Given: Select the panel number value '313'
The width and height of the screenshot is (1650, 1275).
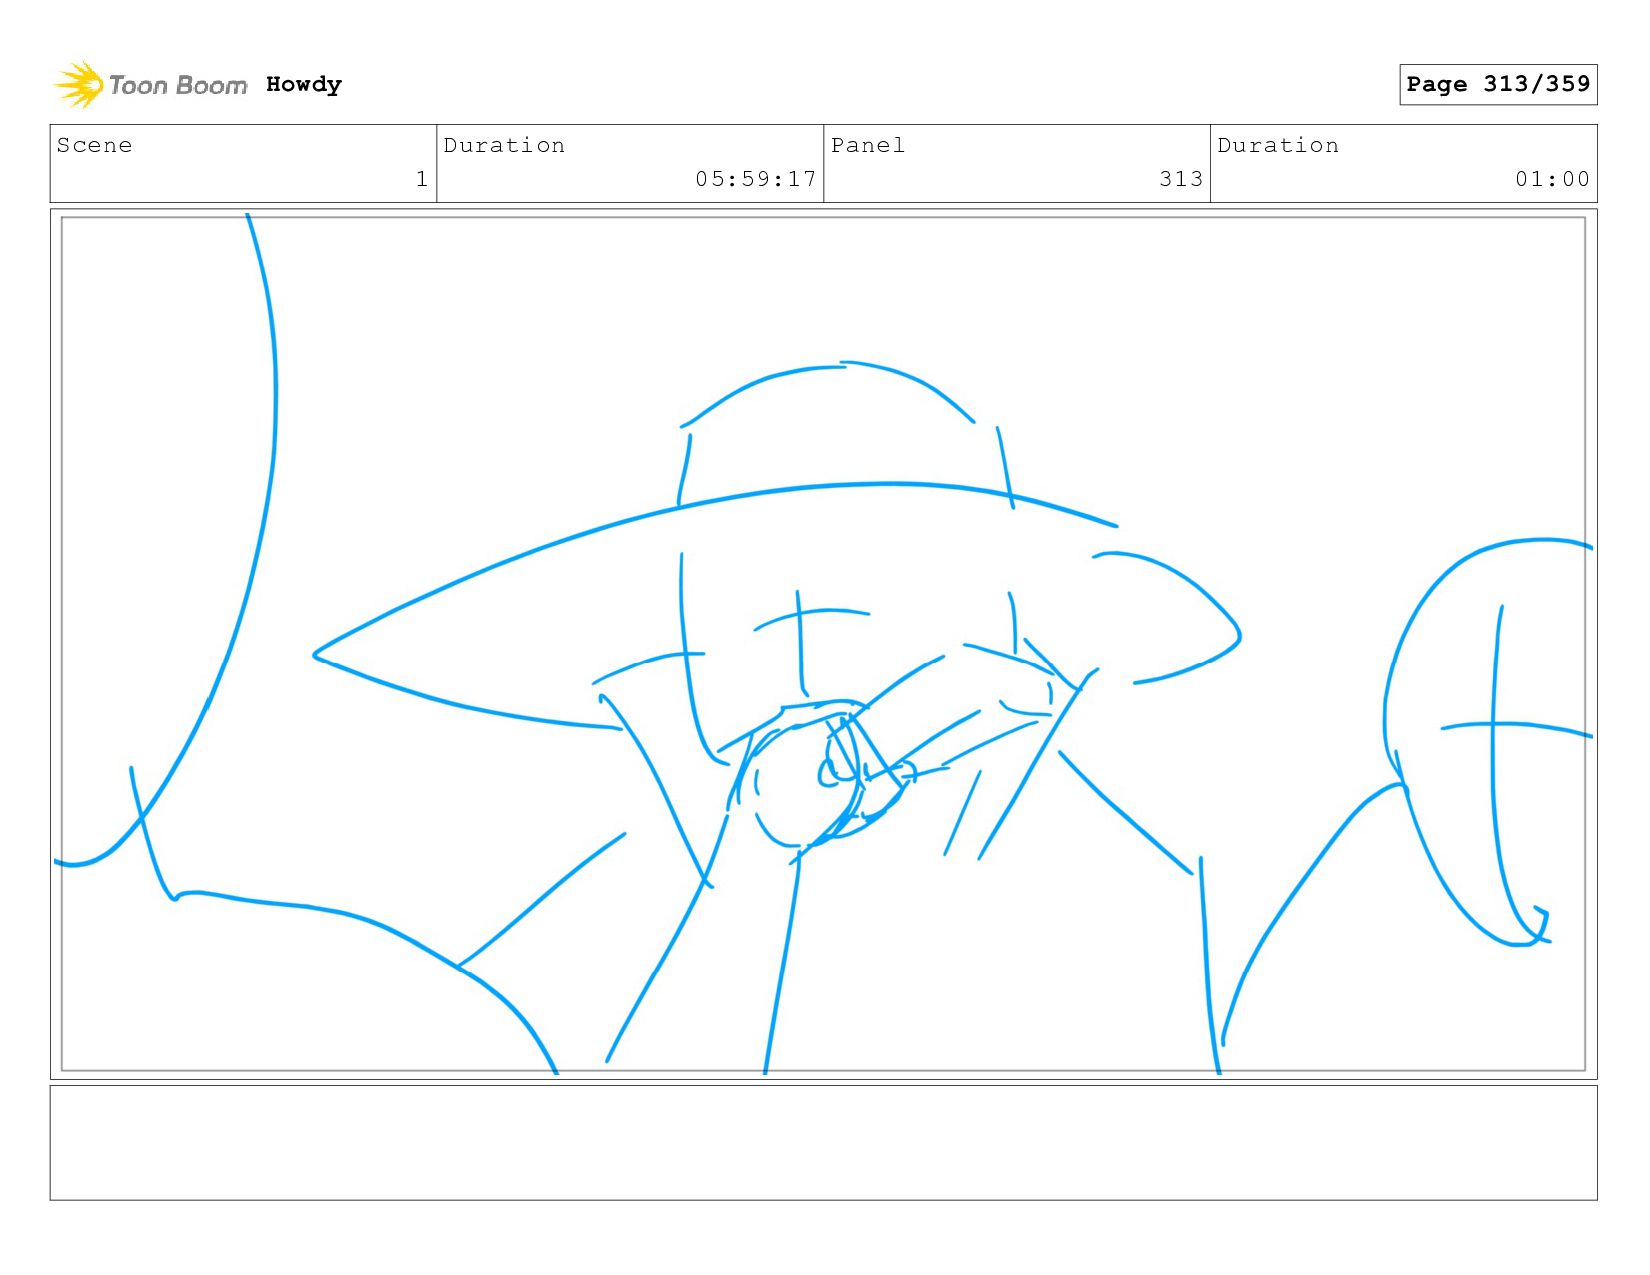Looking at the screenshot, I should (x=1181, y=179).
